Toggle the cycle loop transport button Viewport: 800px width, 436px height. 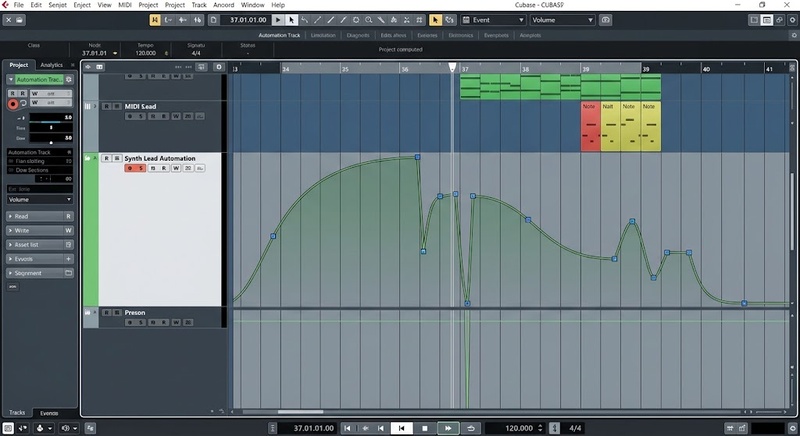470,428
